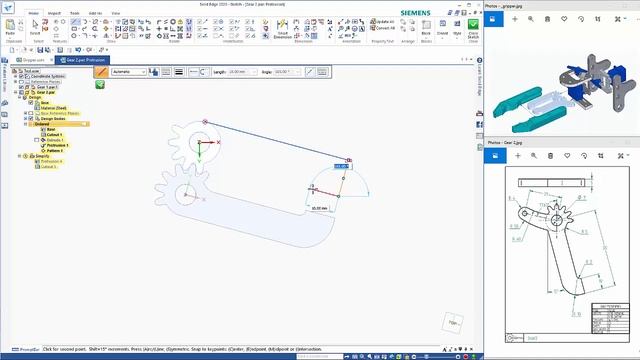
Task: Crop the gripper.jpg photo
Action: point(598,19)
